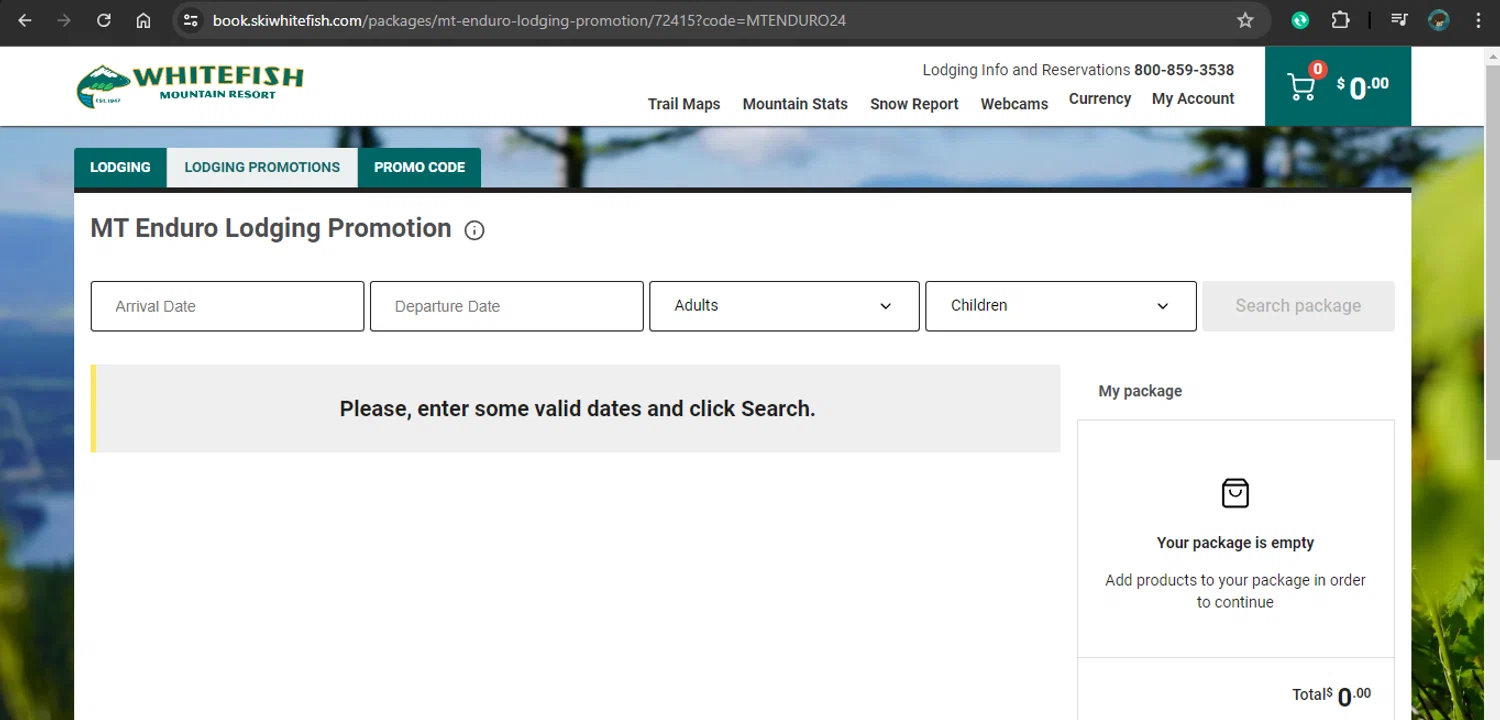Click the Whitefish Mountain Resort logo
The width and height of the screenshot is (1500, 720).
point(190,86)
